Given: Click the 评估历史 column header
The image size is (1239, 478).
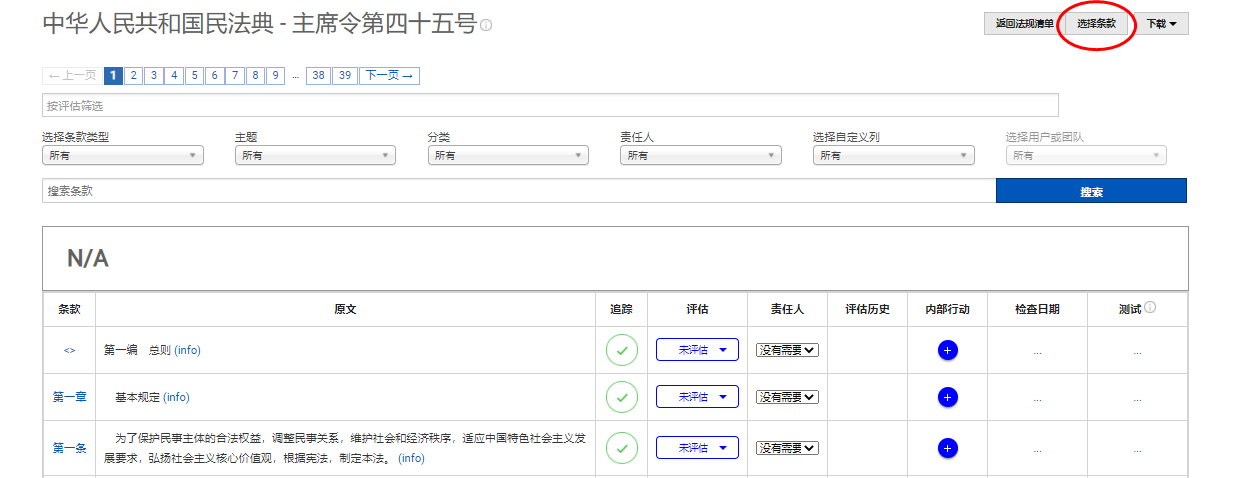Looking at the screenshot, I should 868,309.
